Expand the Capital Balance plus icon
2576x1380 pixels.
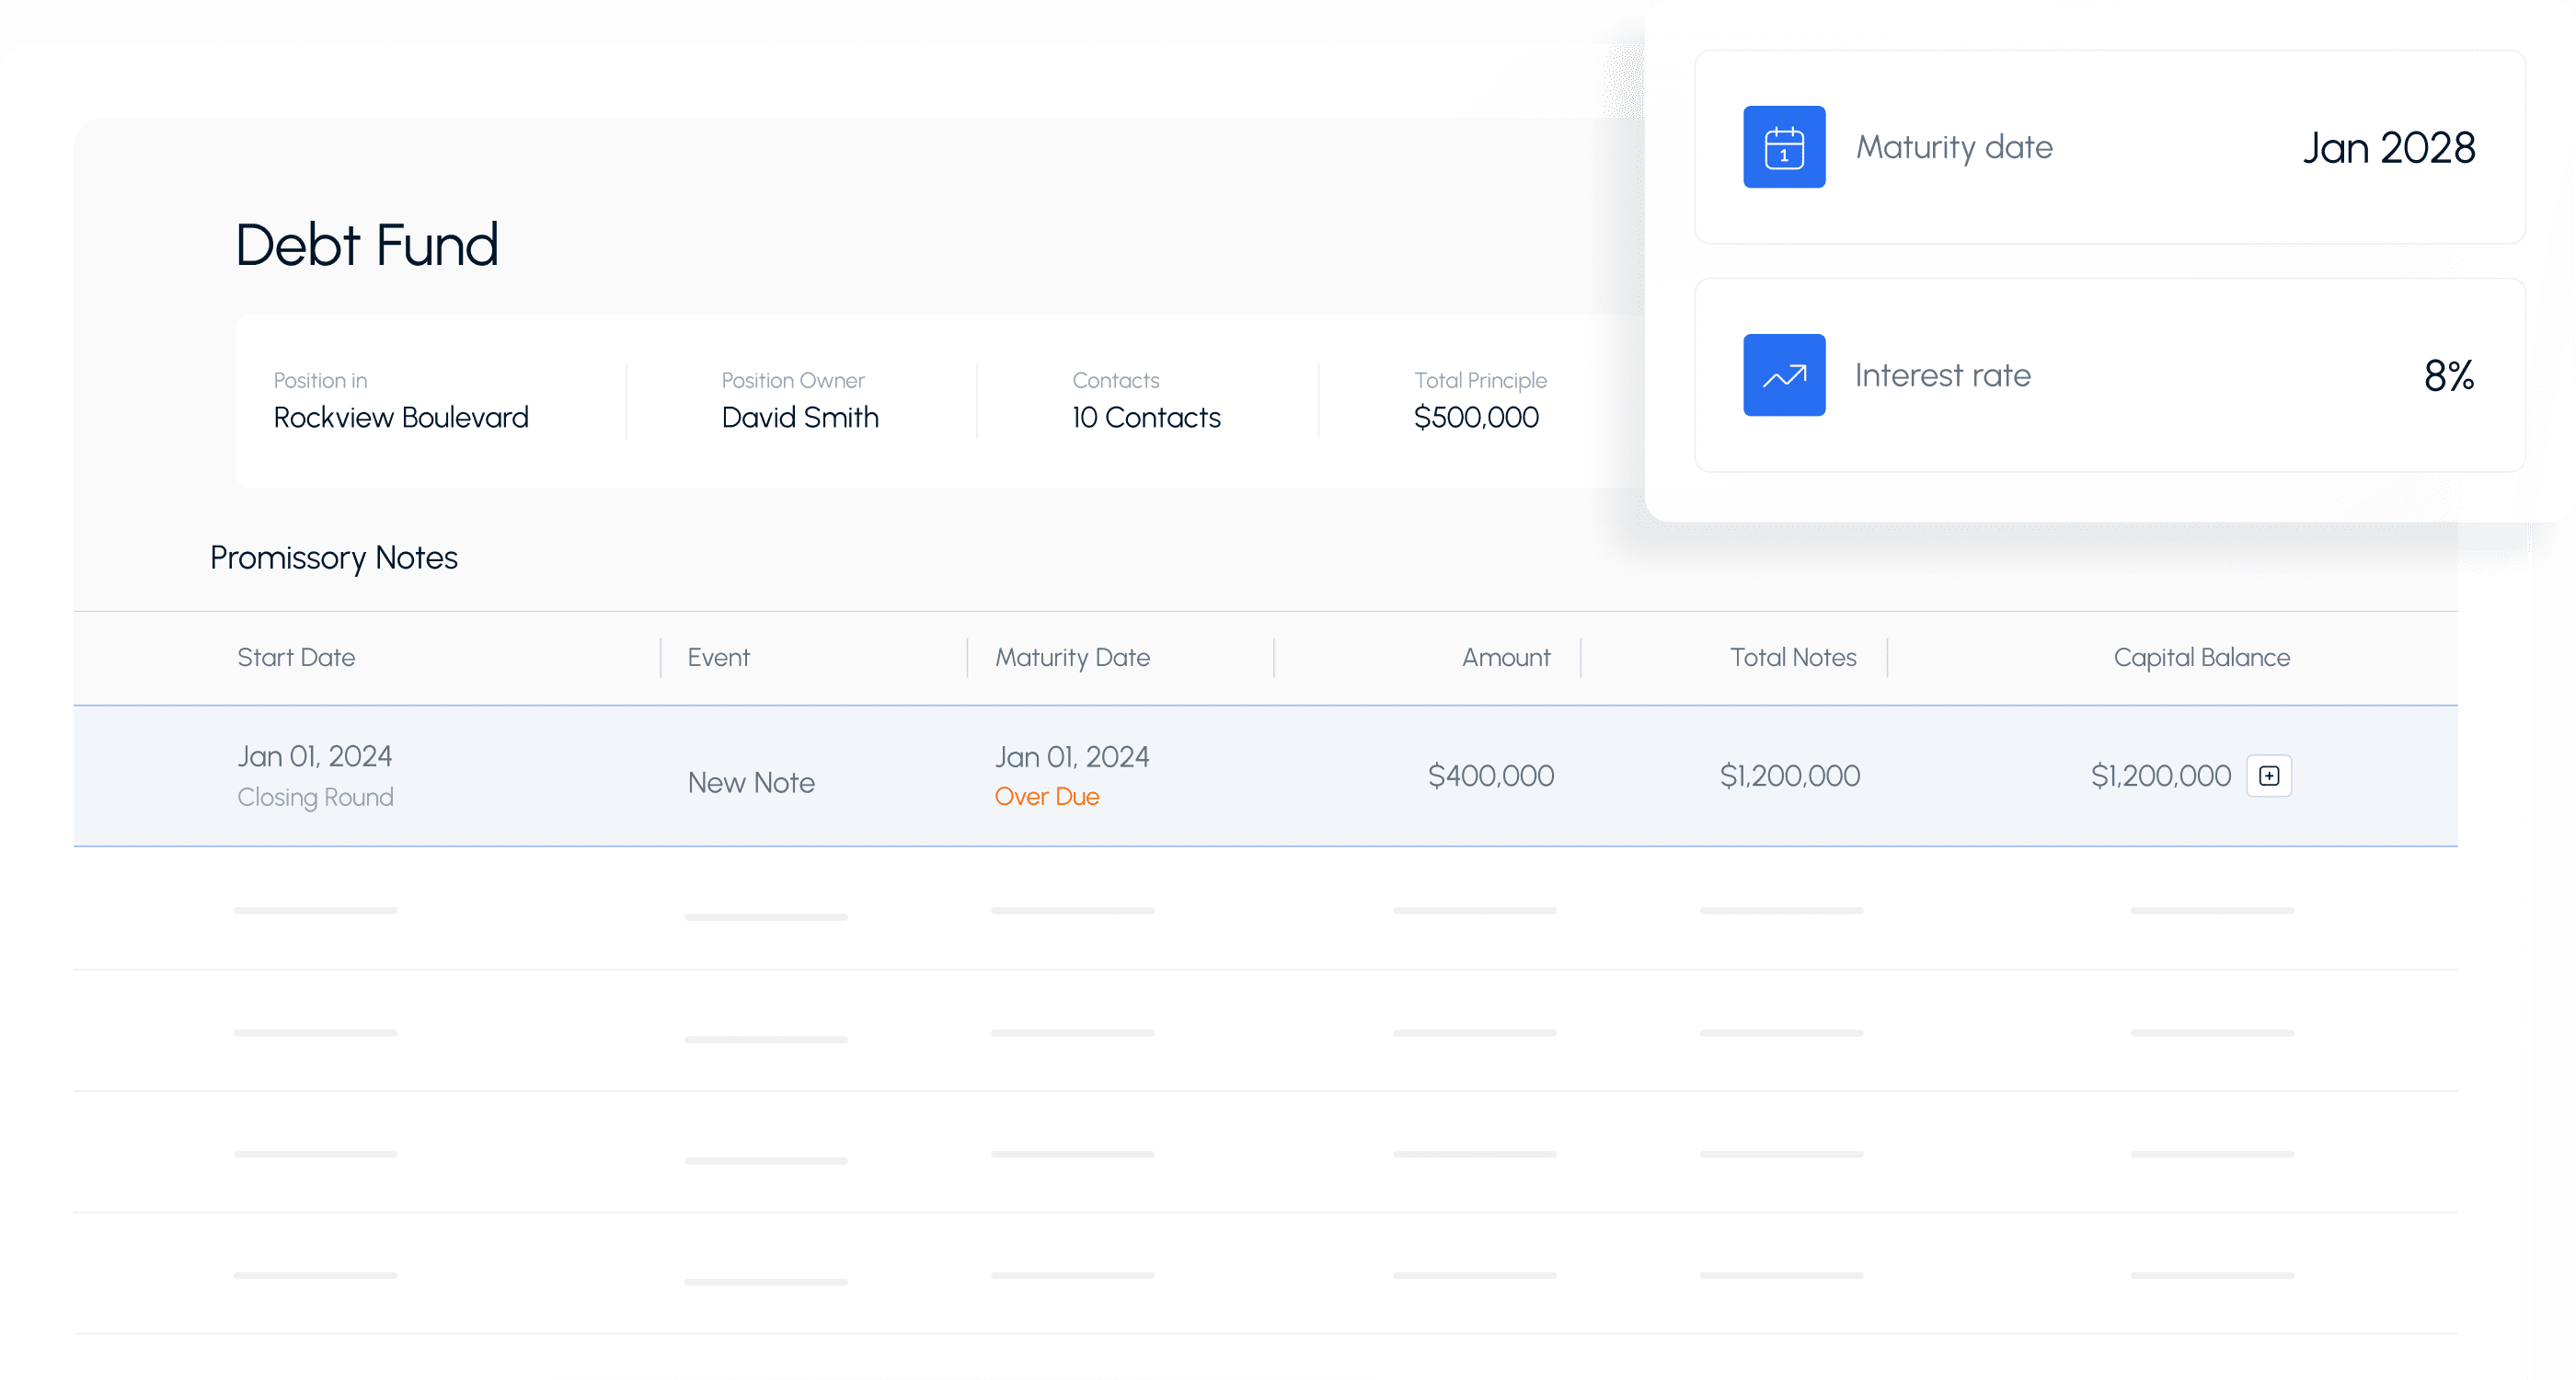pyautogui.click(x=2269, y=776)
